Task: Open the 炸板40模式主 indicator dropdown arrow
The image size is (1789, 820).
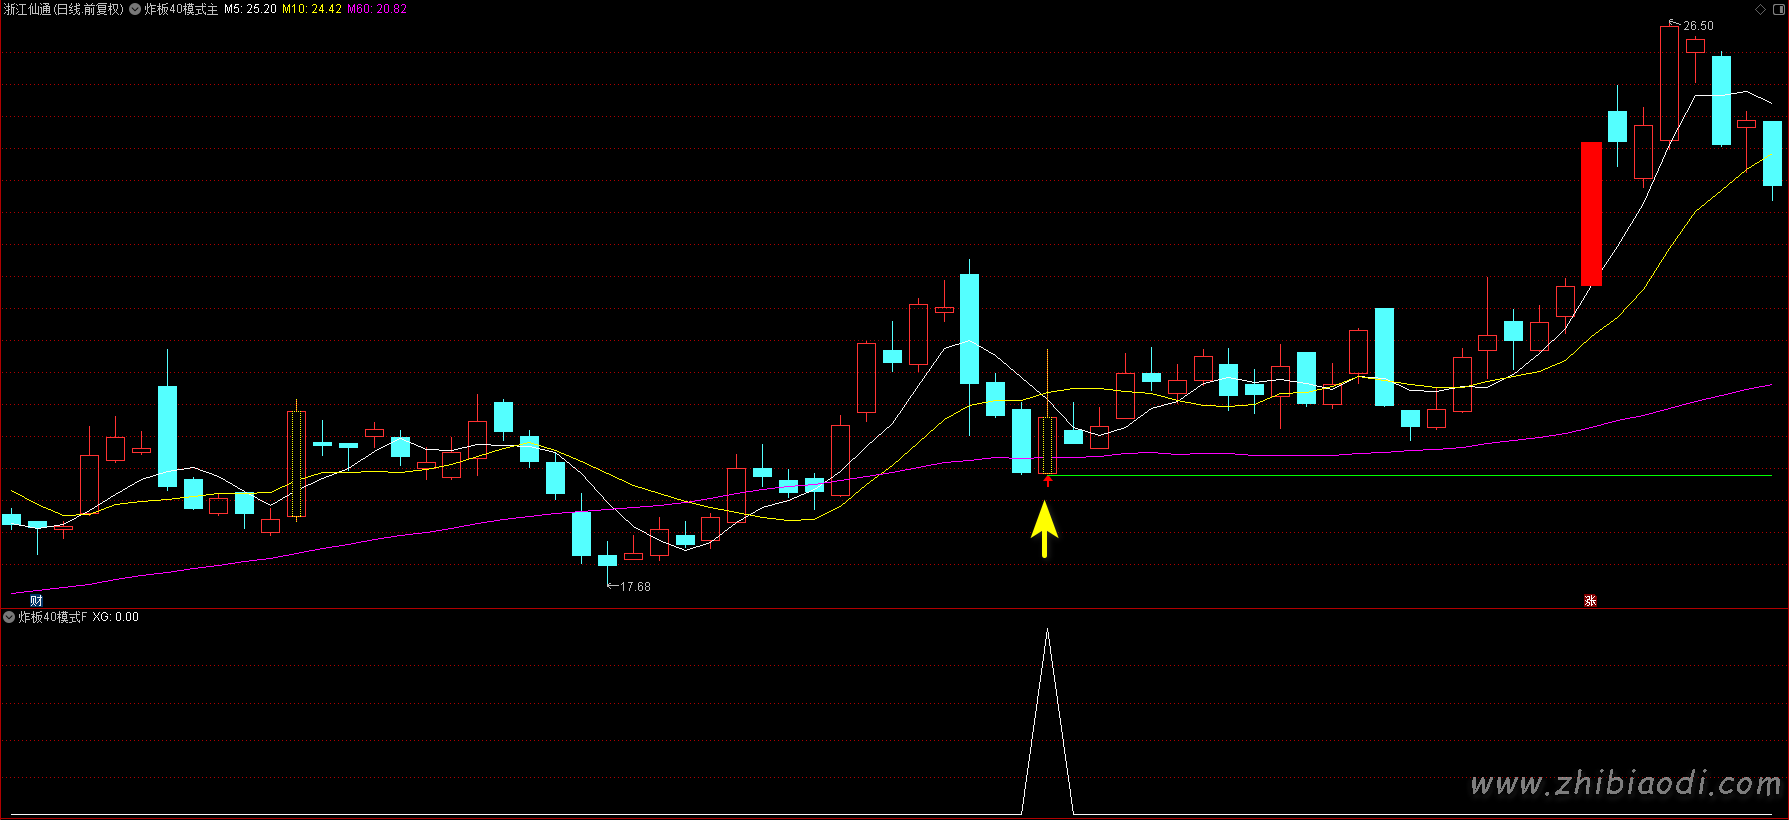Action: (x=135, y=9)
